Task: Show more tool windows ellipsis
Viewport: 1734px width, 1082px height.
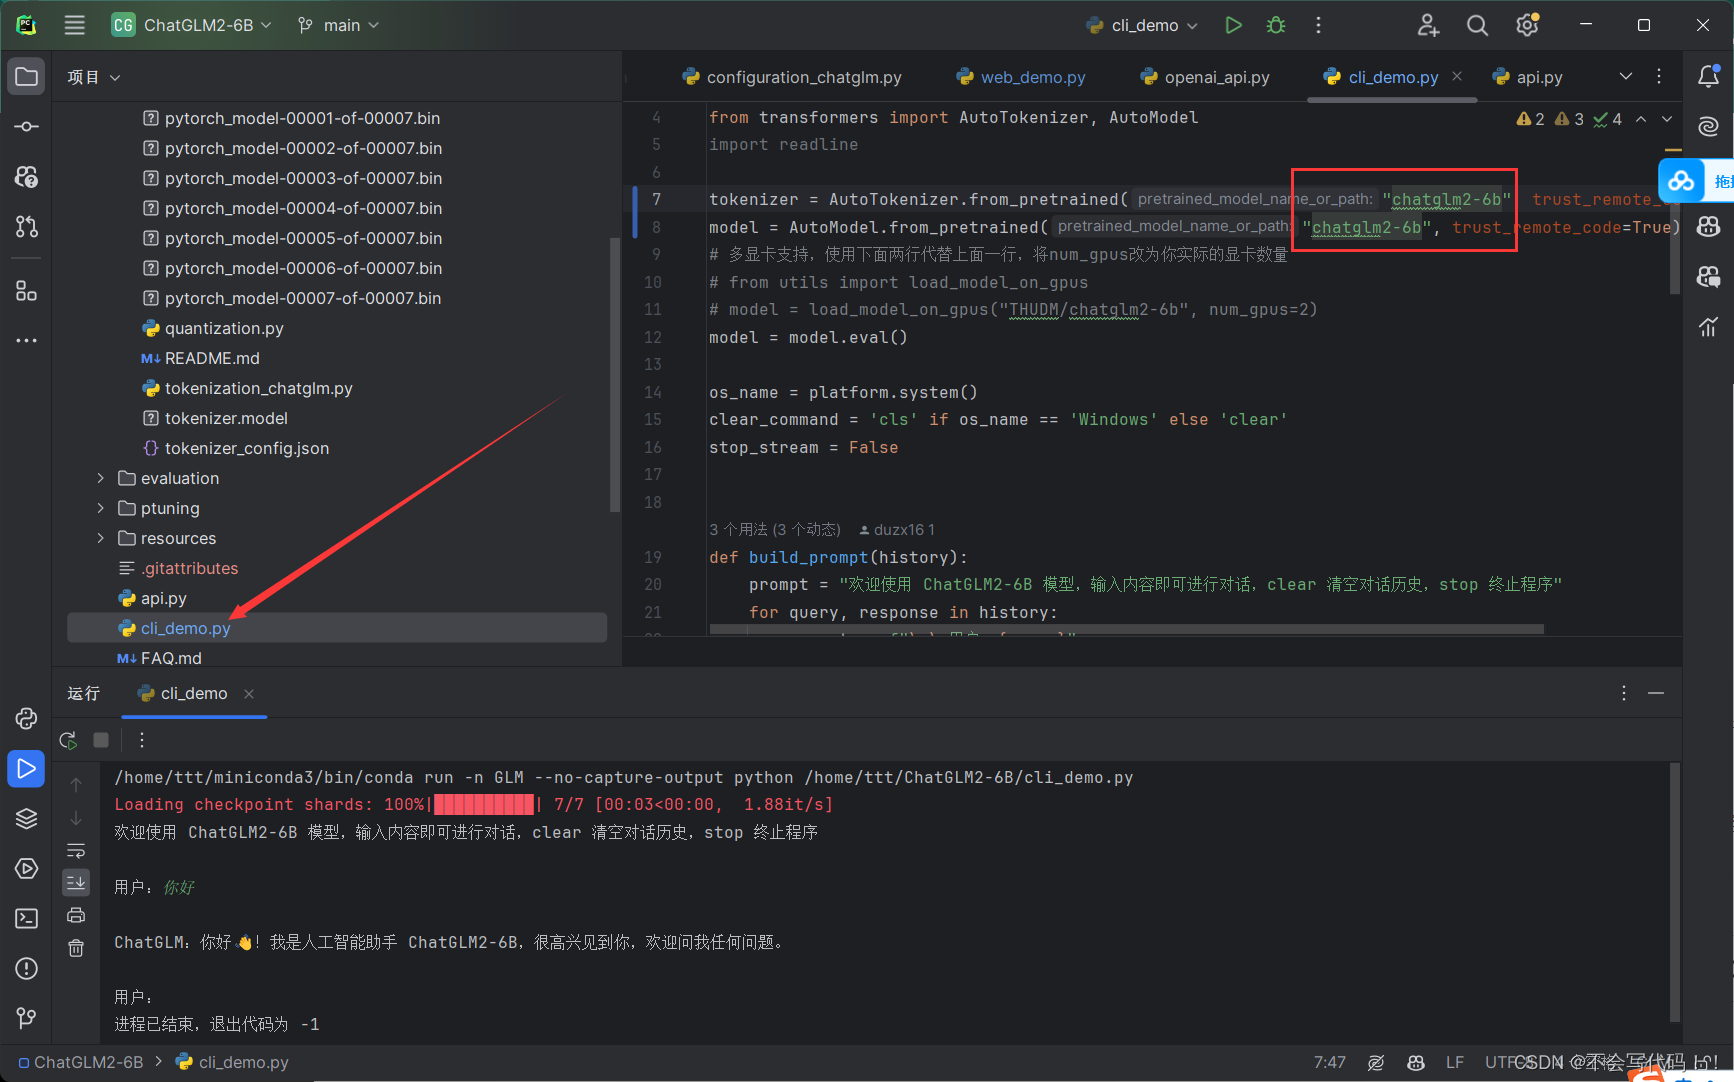Action: (27, 341)
